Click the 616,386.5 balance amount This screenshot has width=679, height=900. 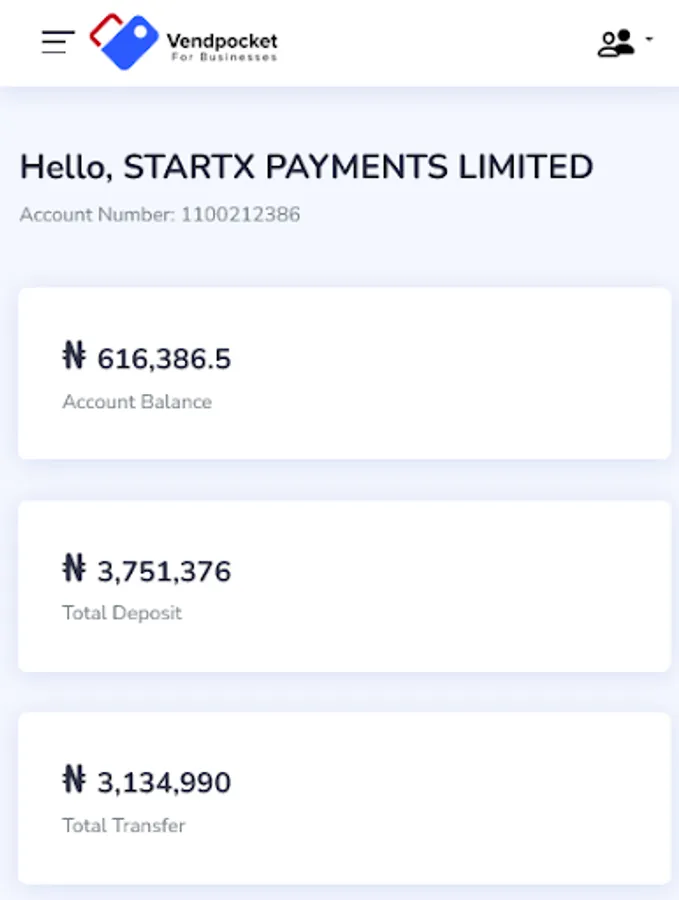coord(164,358)
